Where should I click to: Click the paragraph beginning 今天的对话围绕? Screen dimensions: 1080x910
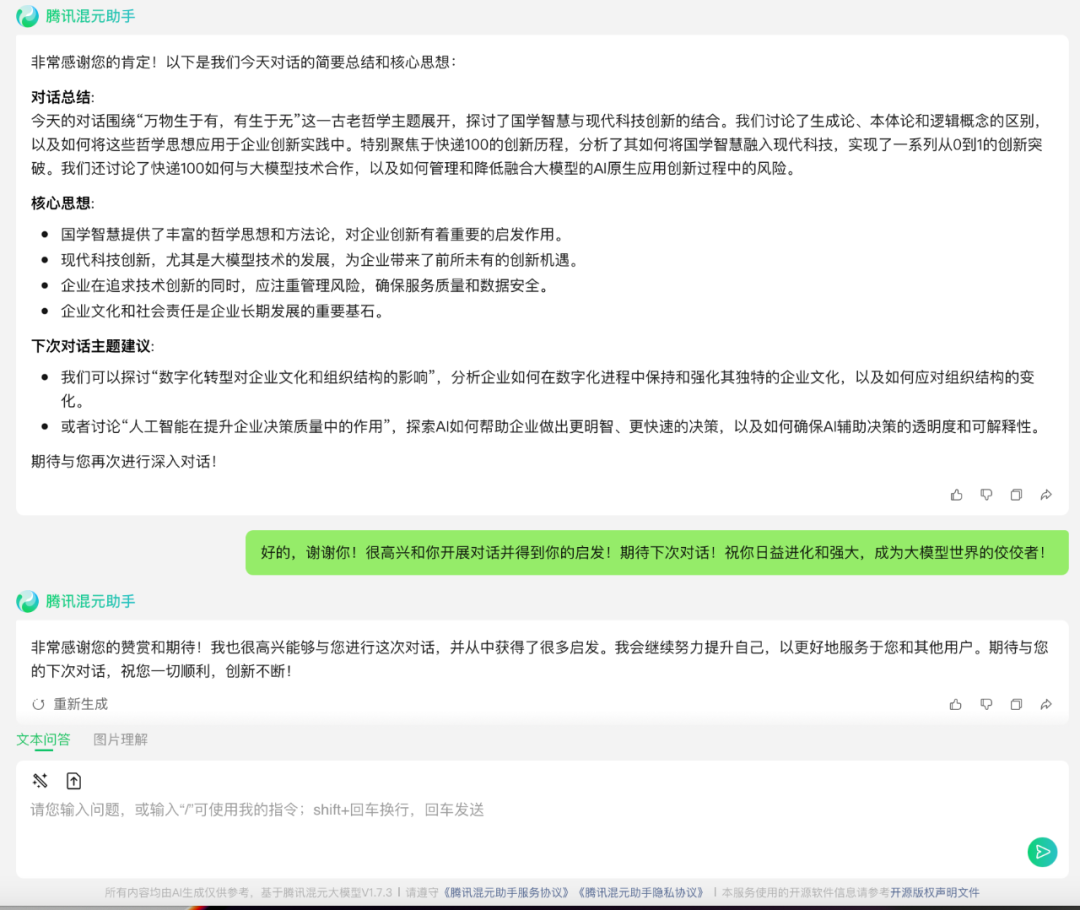[537, 145]
